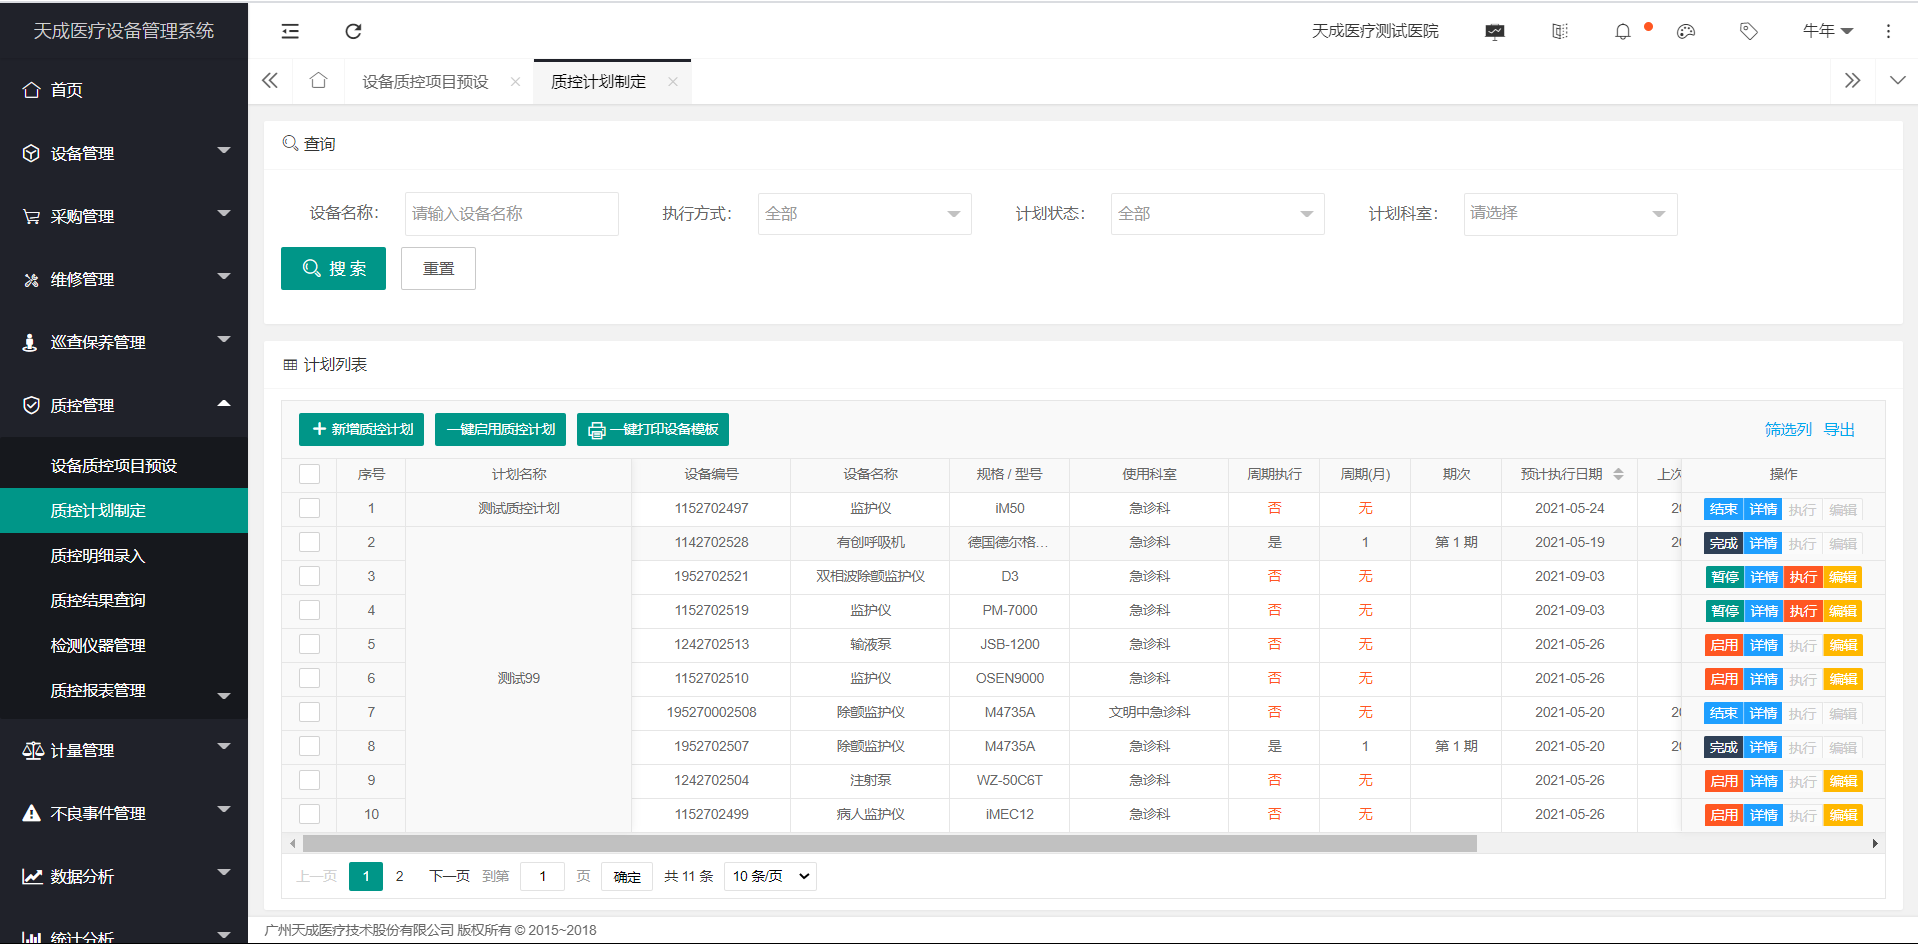The width and height of the screenshot is (1918, 944).
Task: Click 一键打印设备模板 button
Action: (653, 429)
